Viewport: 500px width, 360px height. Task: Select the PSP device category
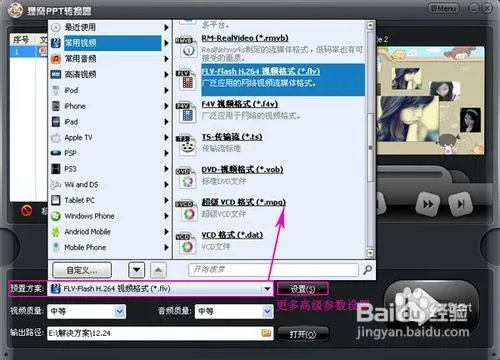[110, 153]
